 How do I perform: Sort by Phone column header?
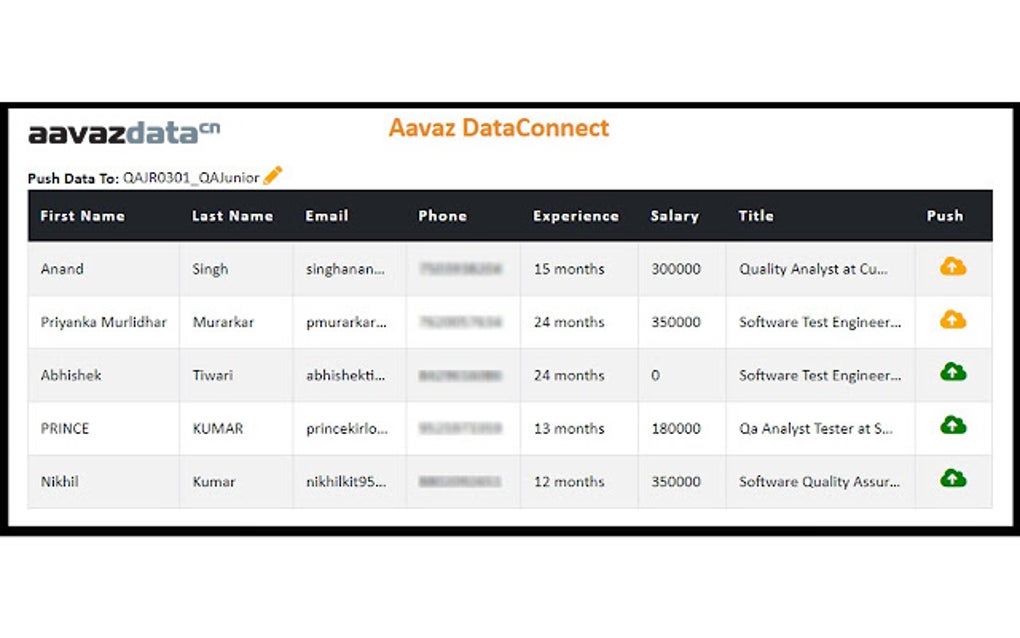[x=442, y=216]
